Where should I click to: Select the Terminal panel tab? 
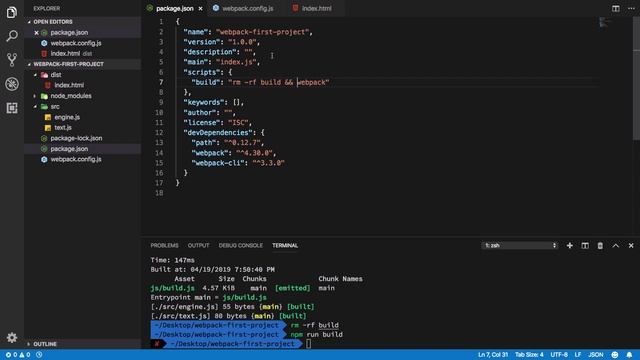click(x=285, y=245)
